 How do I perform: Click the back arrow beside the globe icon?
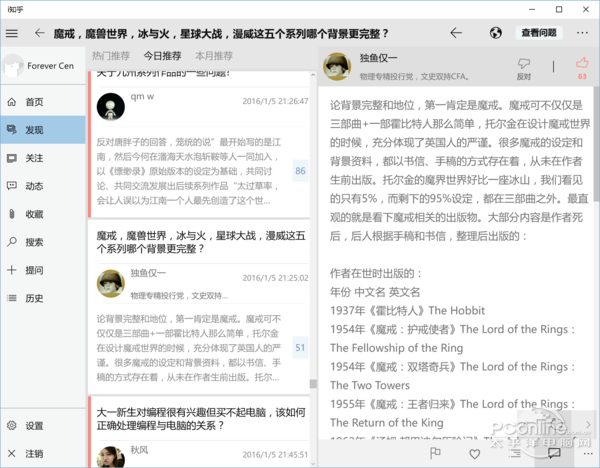coord(456,33)
